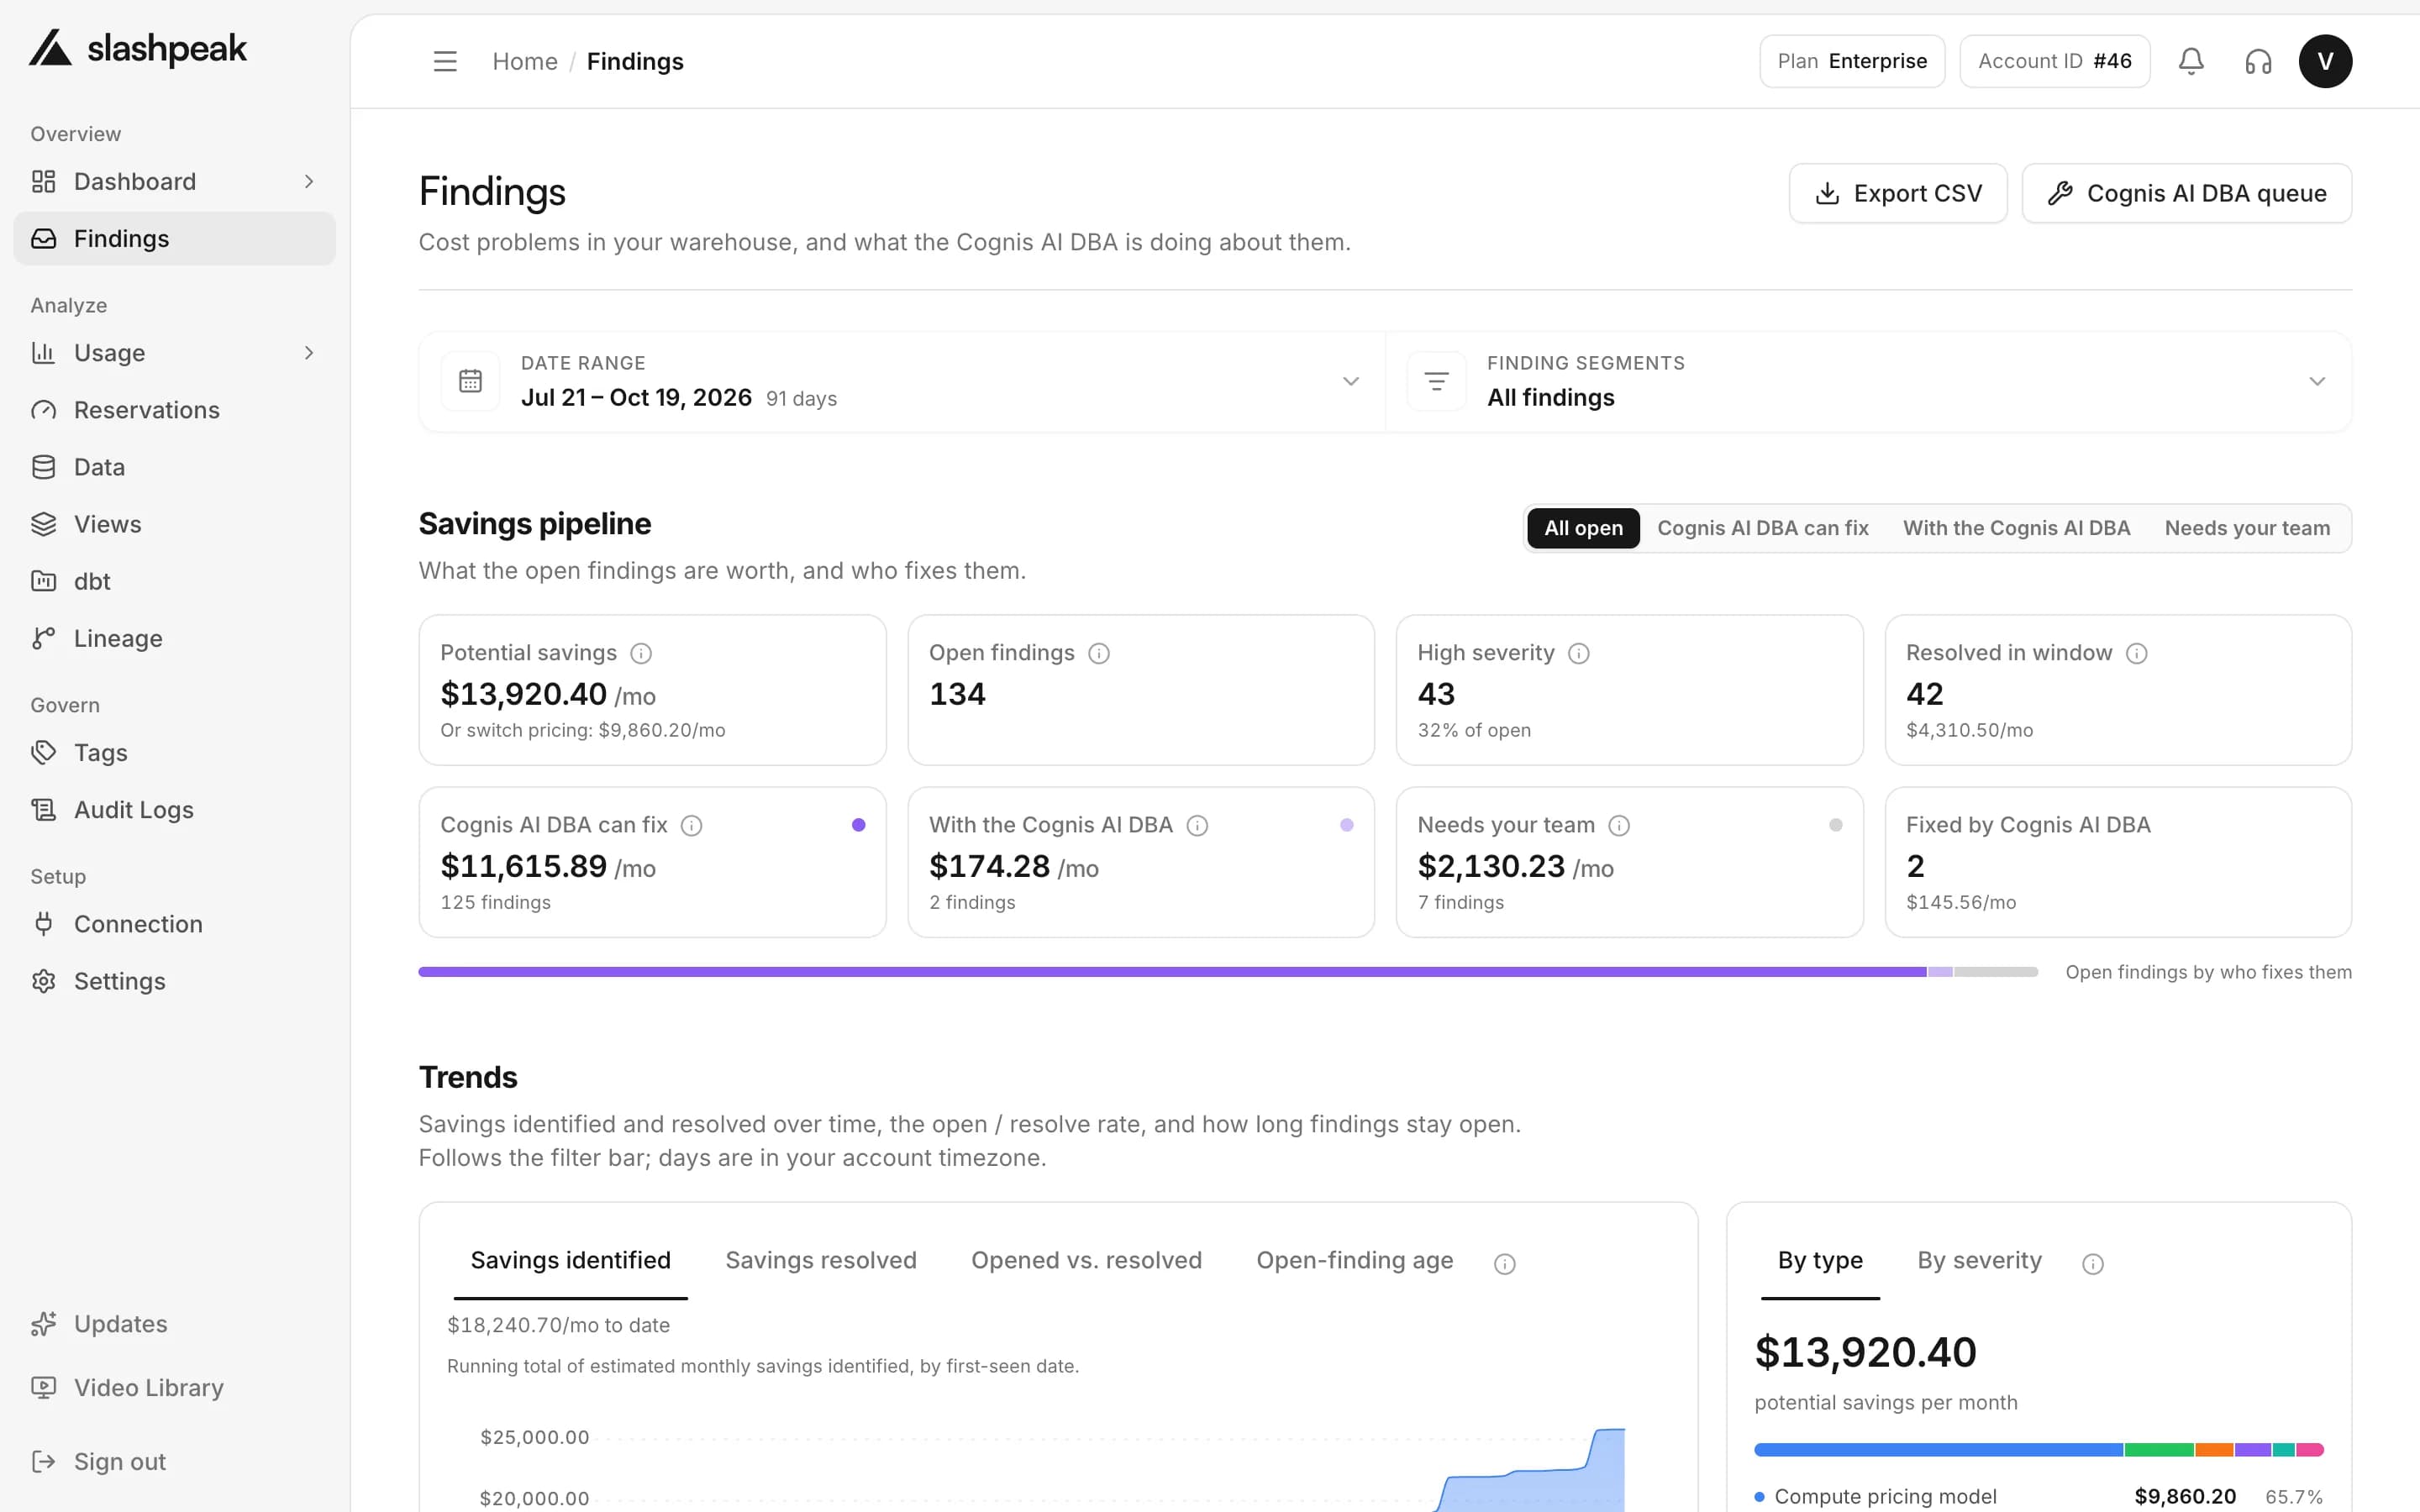Click the info icon beside Open-finding age
Viewport: 2420px width, 1512px height.
(1505, 1264)
